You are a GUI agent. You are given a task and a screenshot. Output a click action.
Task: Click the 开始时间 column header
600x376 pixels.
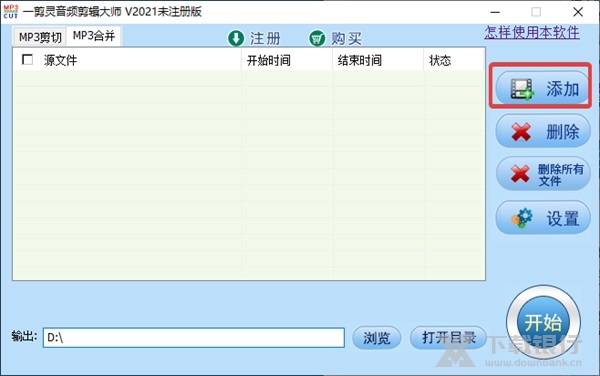pos(287,60)
